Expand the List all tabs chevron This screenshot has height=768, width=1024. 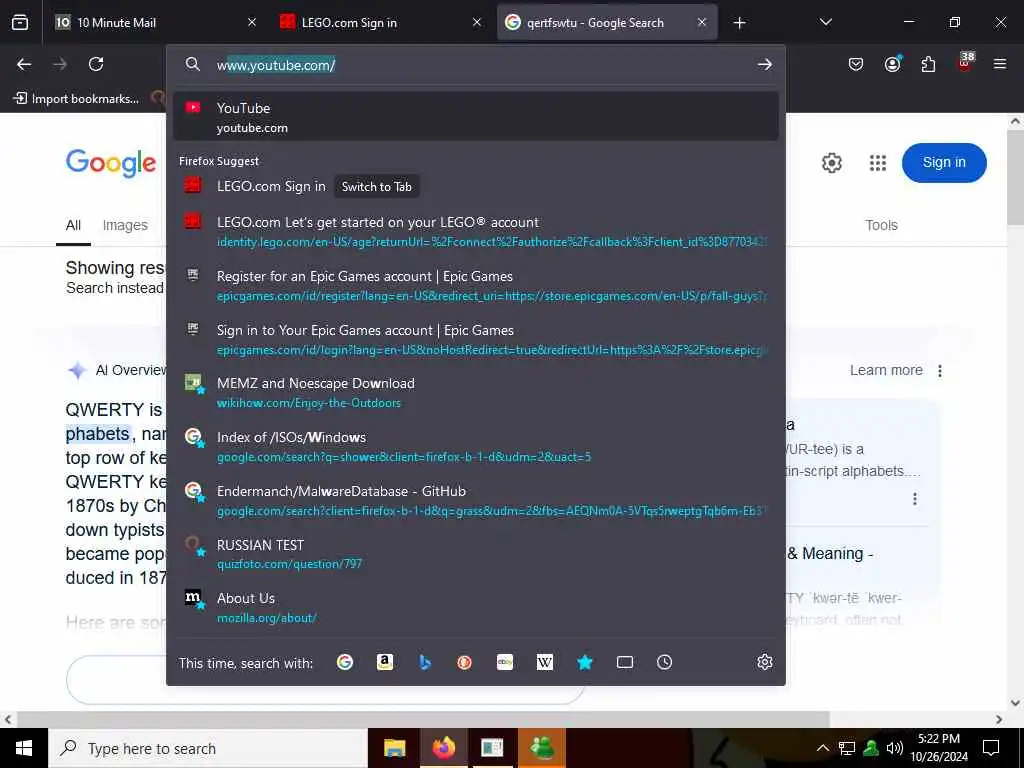825,22
